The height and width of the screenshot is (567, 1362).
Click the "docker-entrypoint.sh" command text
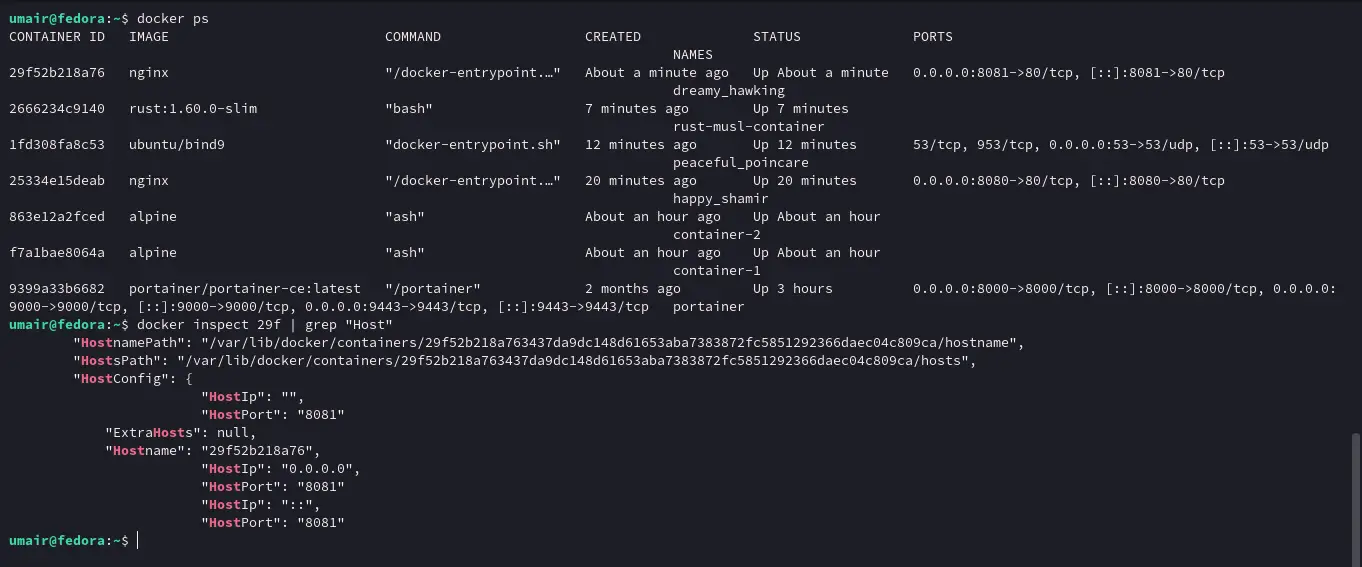473,145
